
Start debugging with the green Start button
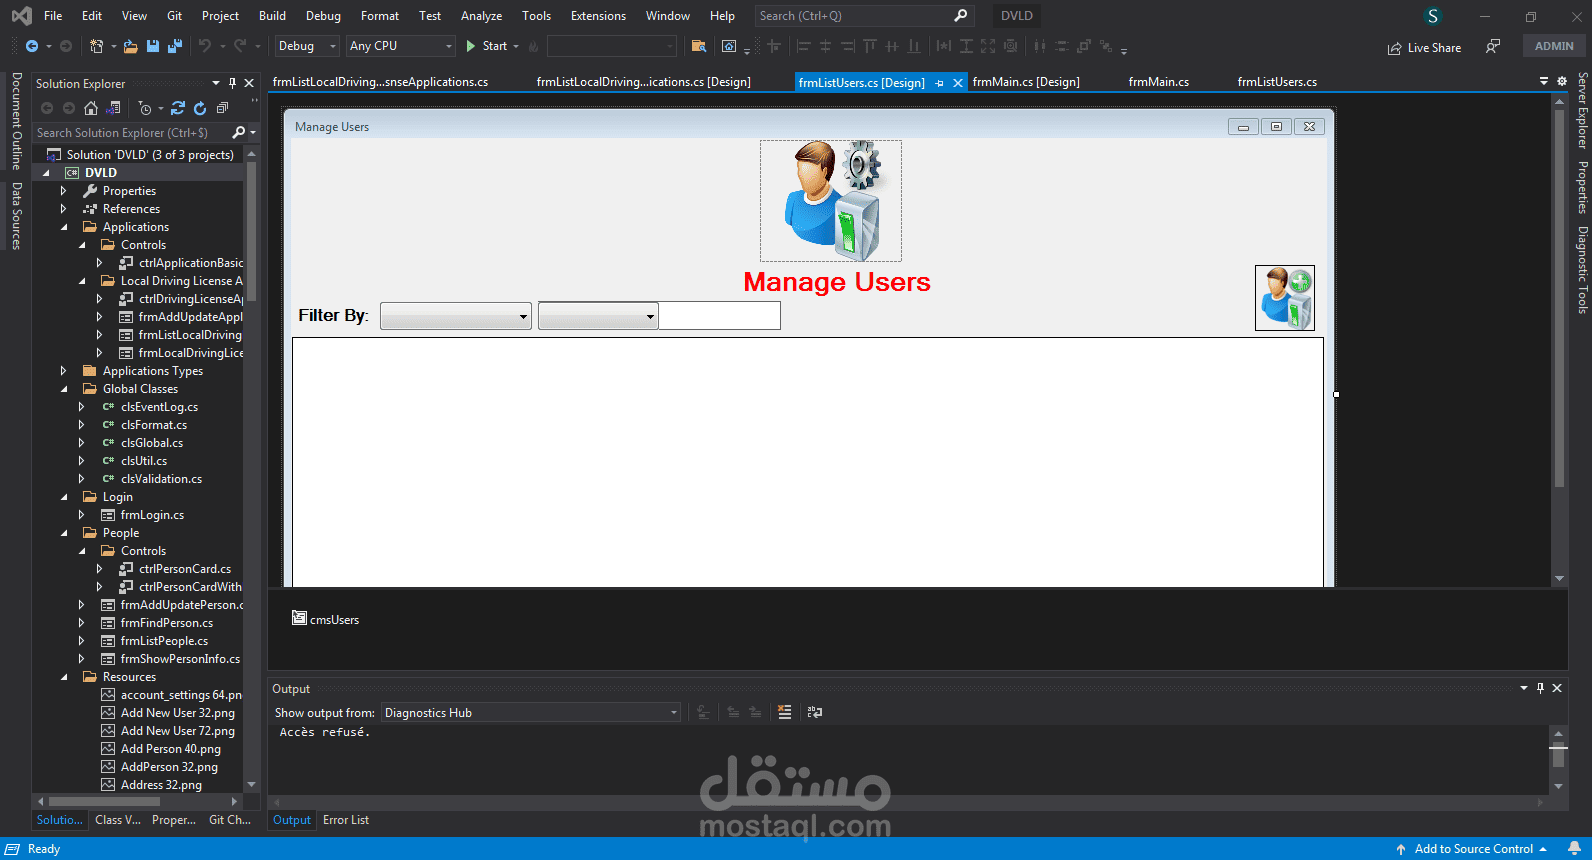487,46
